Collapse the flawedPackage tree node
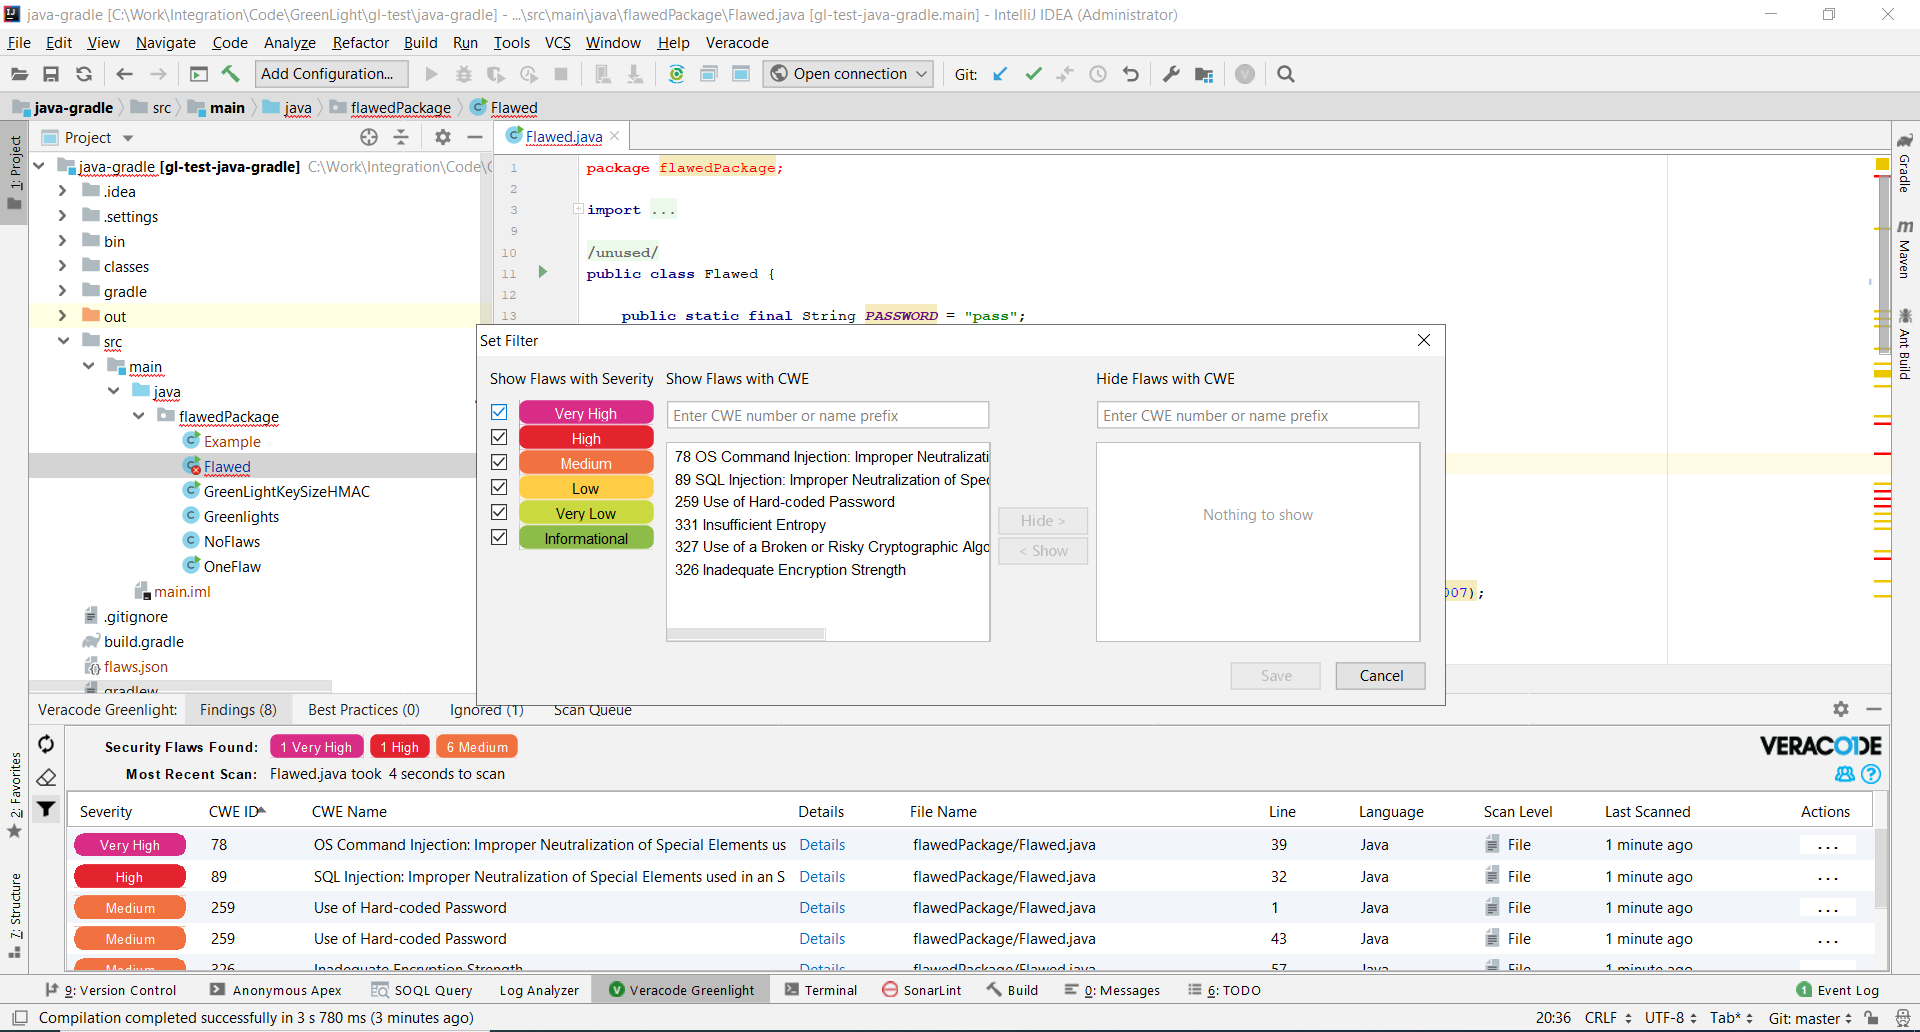 [x=138, y=417]
